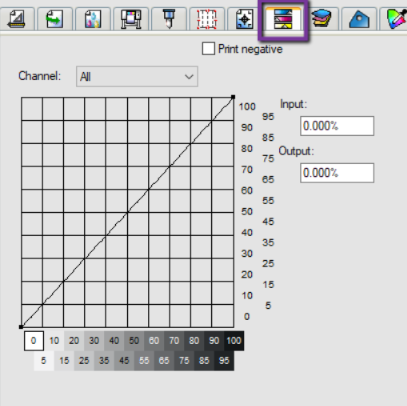Select the 50 gray swatch
Screen dimensions: 407x406
[x=134, y=341]
